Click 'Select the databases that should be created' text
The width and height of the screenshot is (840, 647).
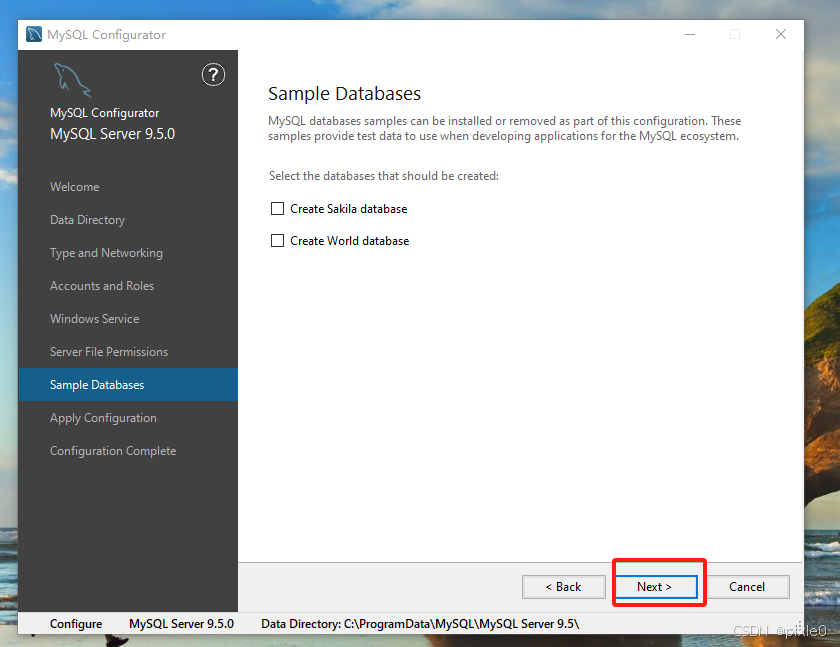point(384,176)
